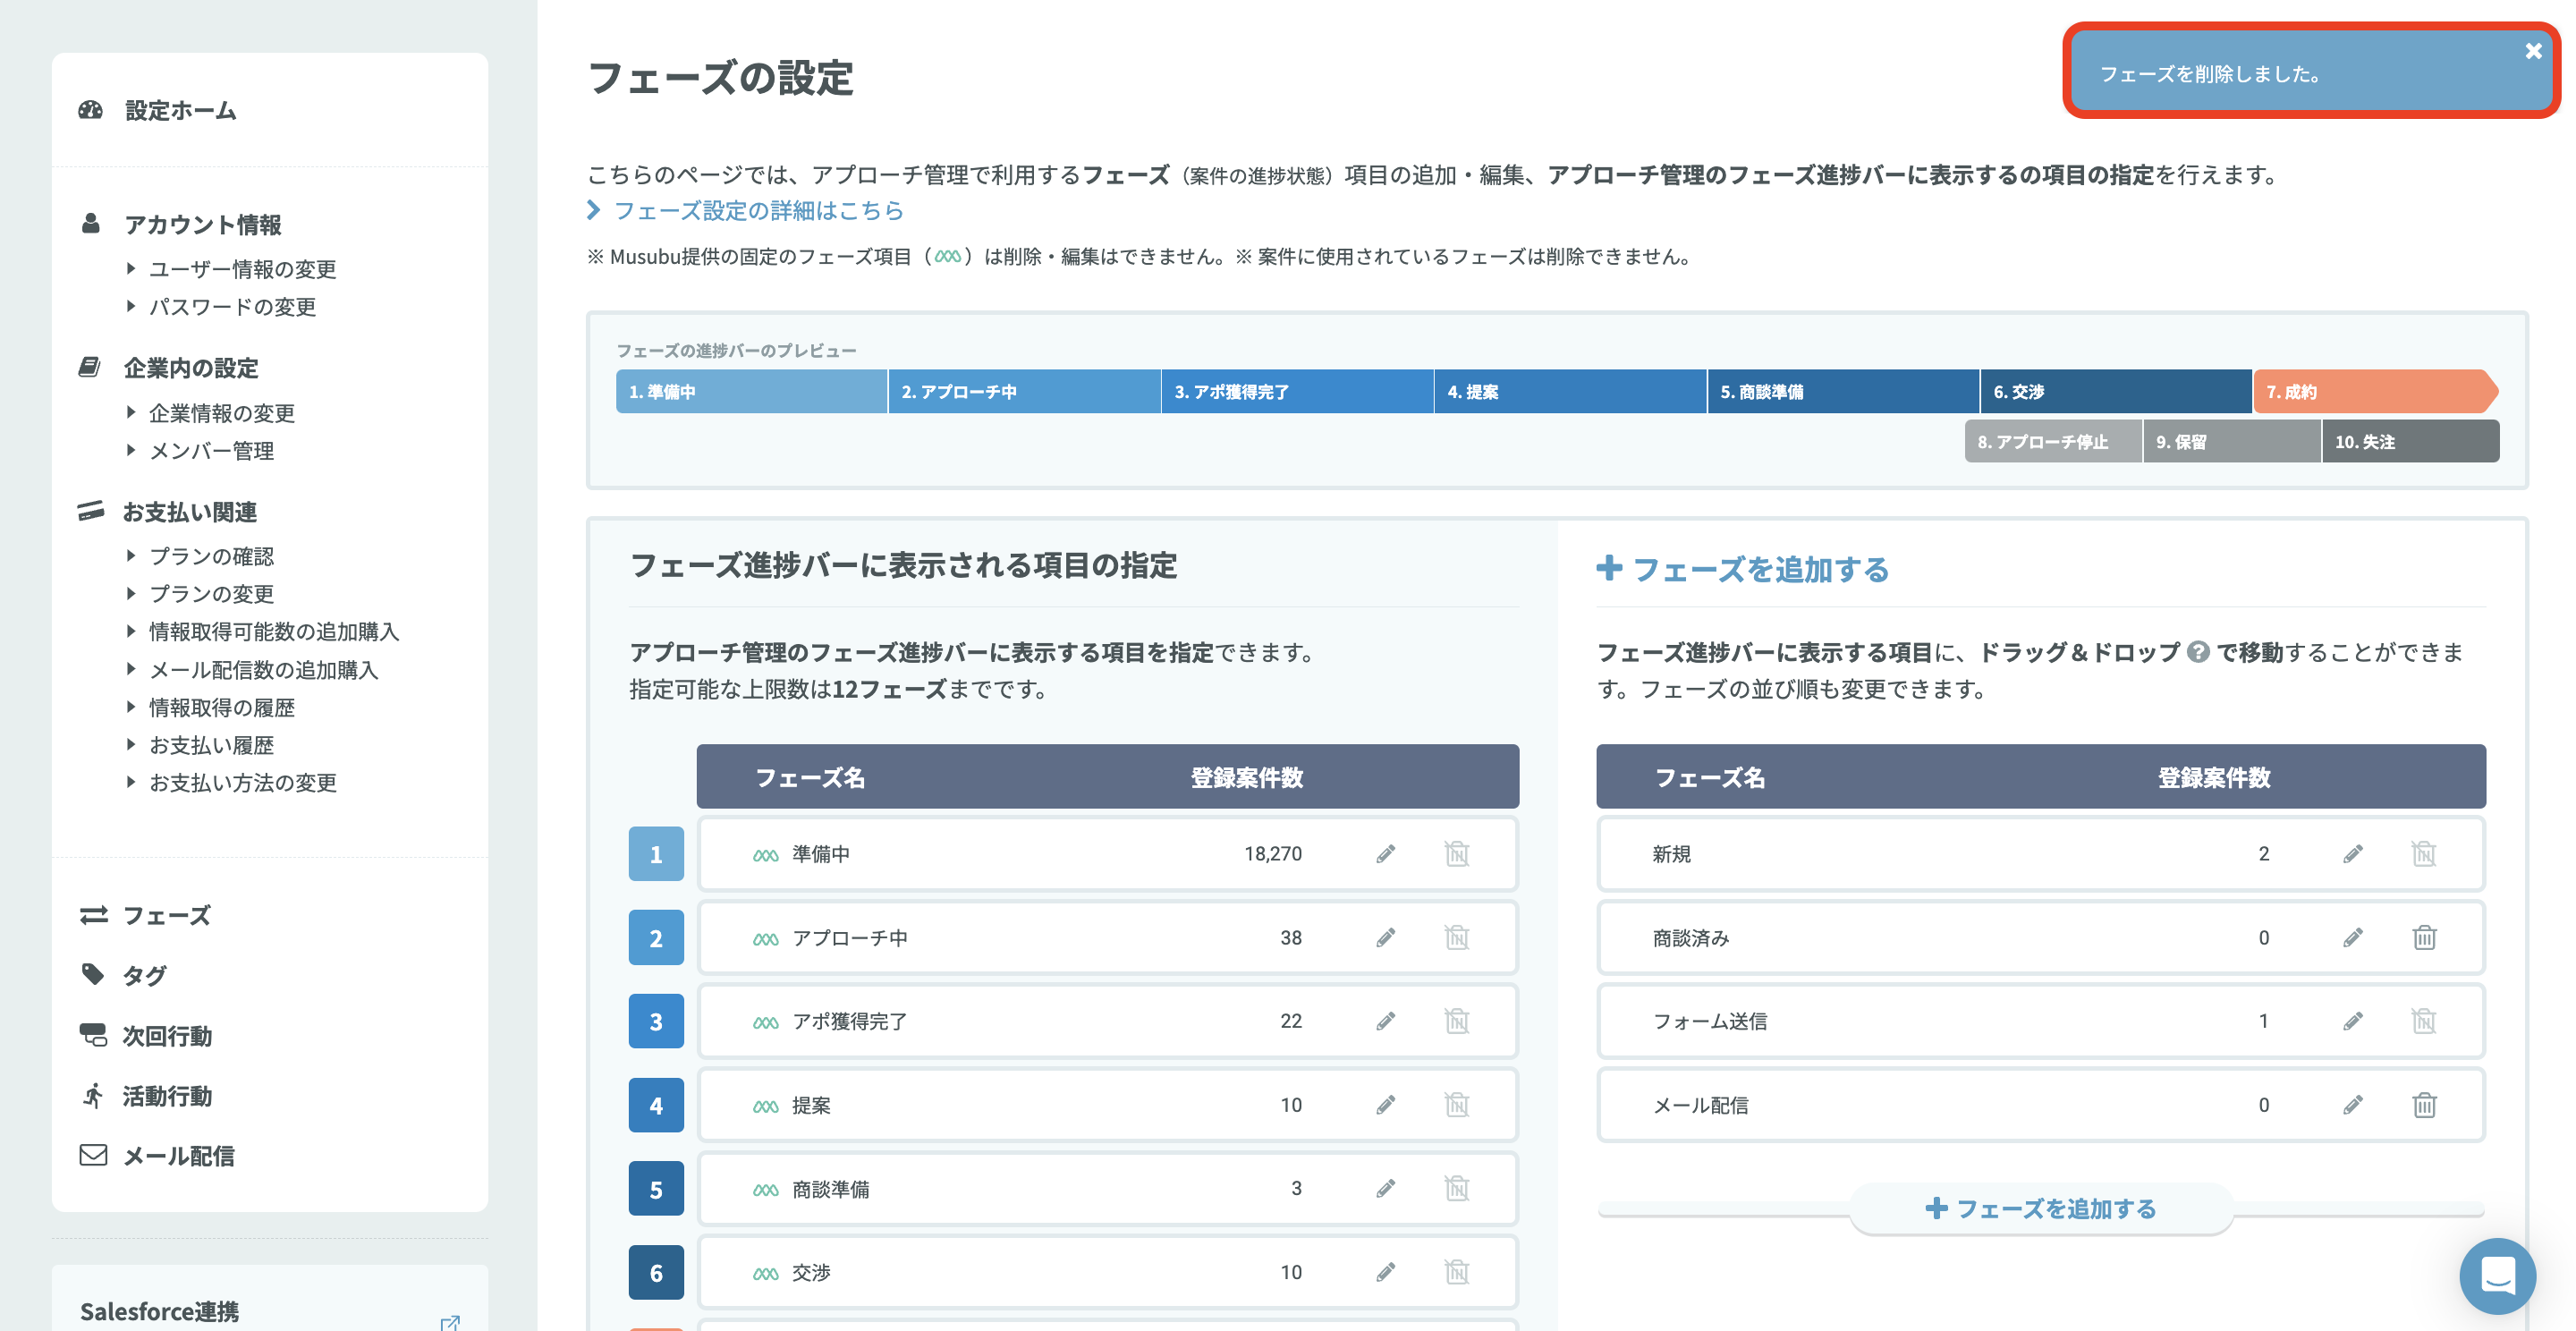Select the 新規 phase row
Image resolution: width=2576 pixels, height=1331 pixels.
click(x=2041, y=854)
